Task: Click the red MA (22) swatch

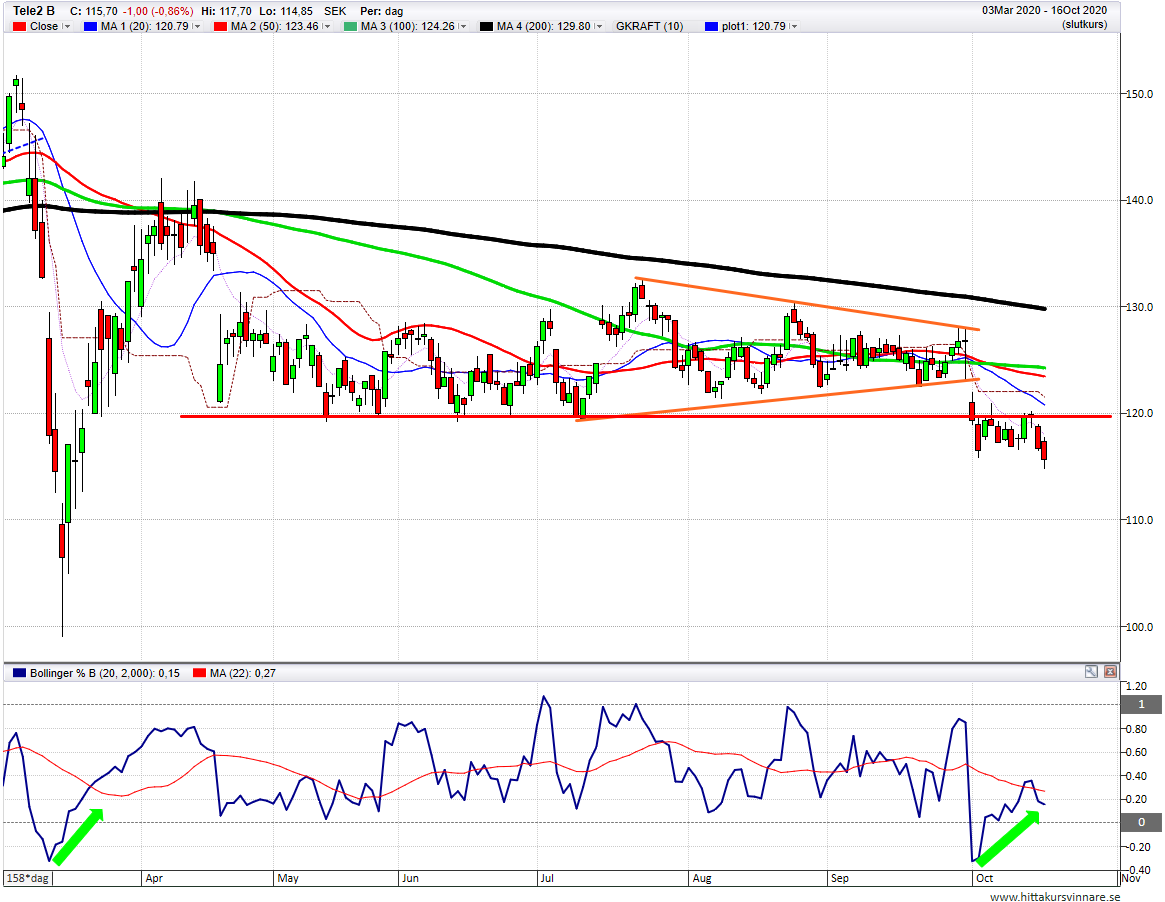Action: click(199, 673)
